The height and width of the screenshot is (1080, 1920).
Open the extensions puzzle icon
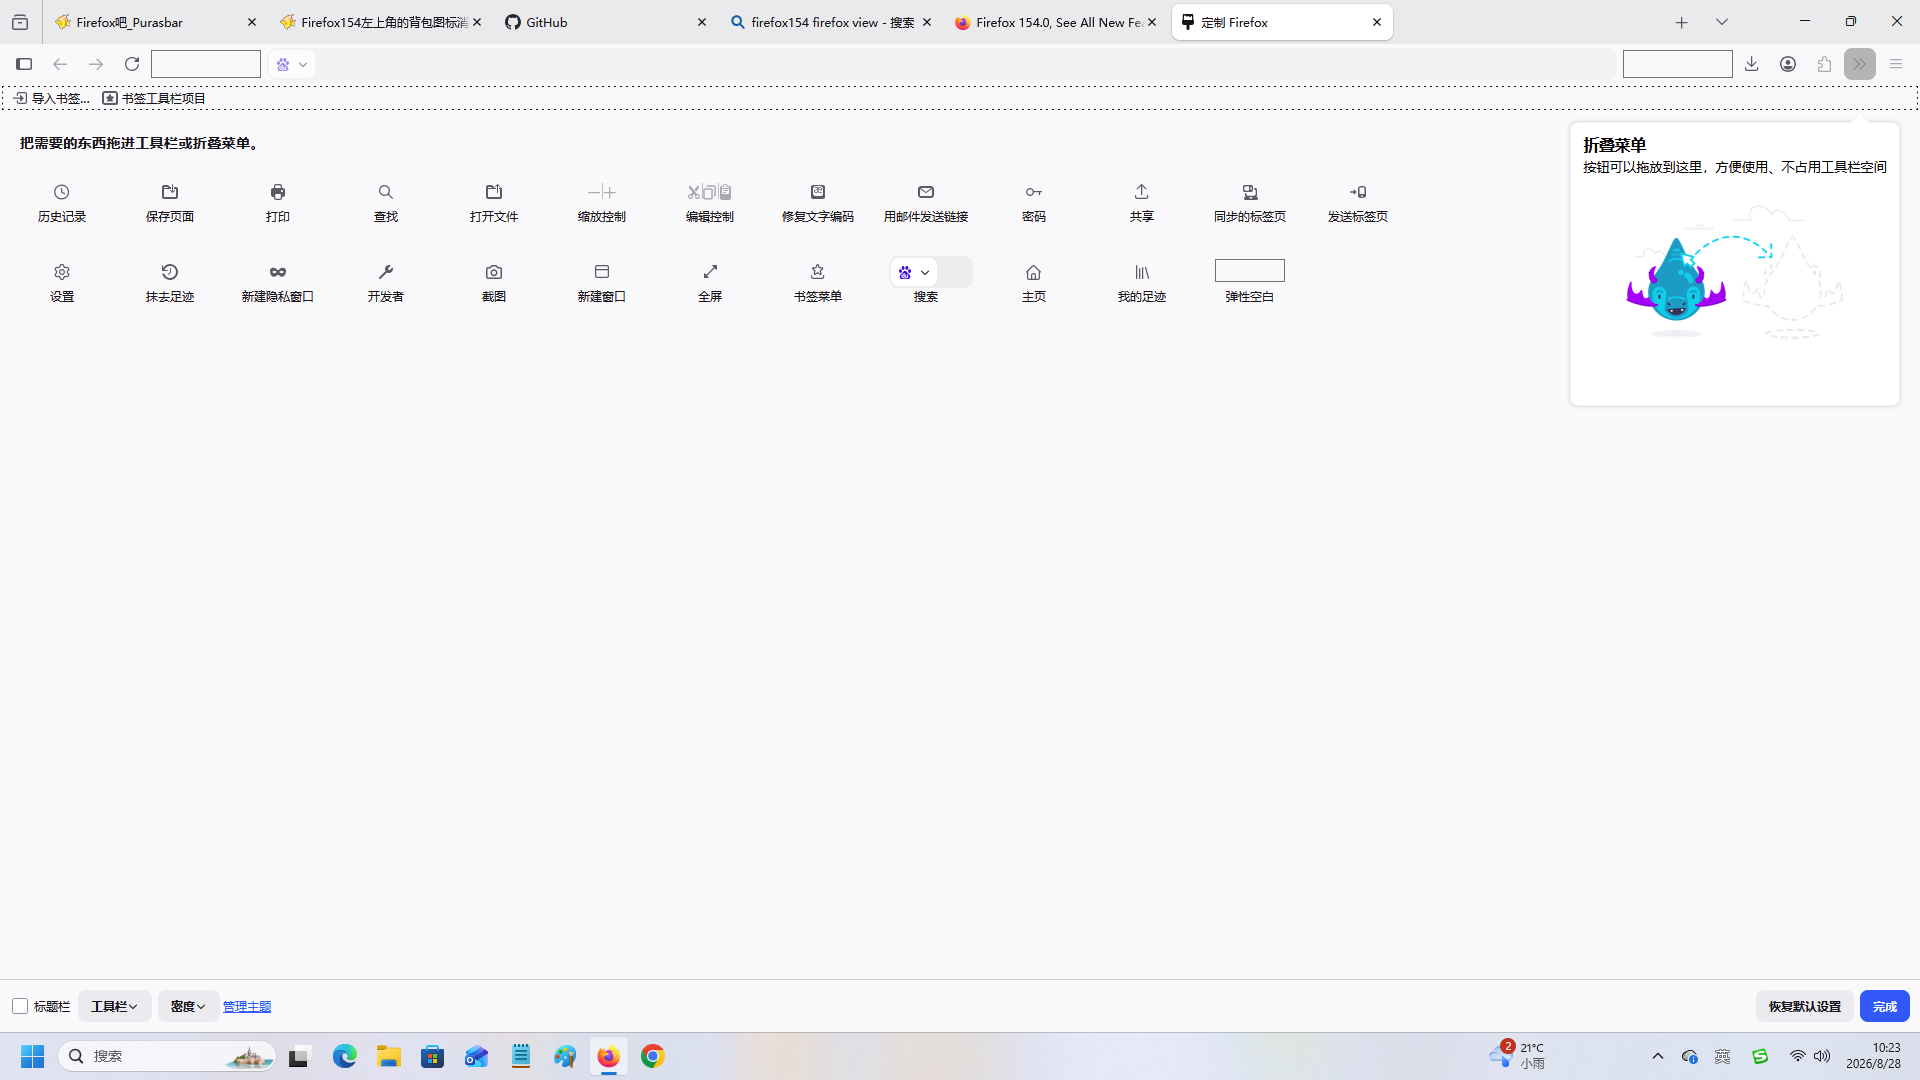(x=1824, y=64)
